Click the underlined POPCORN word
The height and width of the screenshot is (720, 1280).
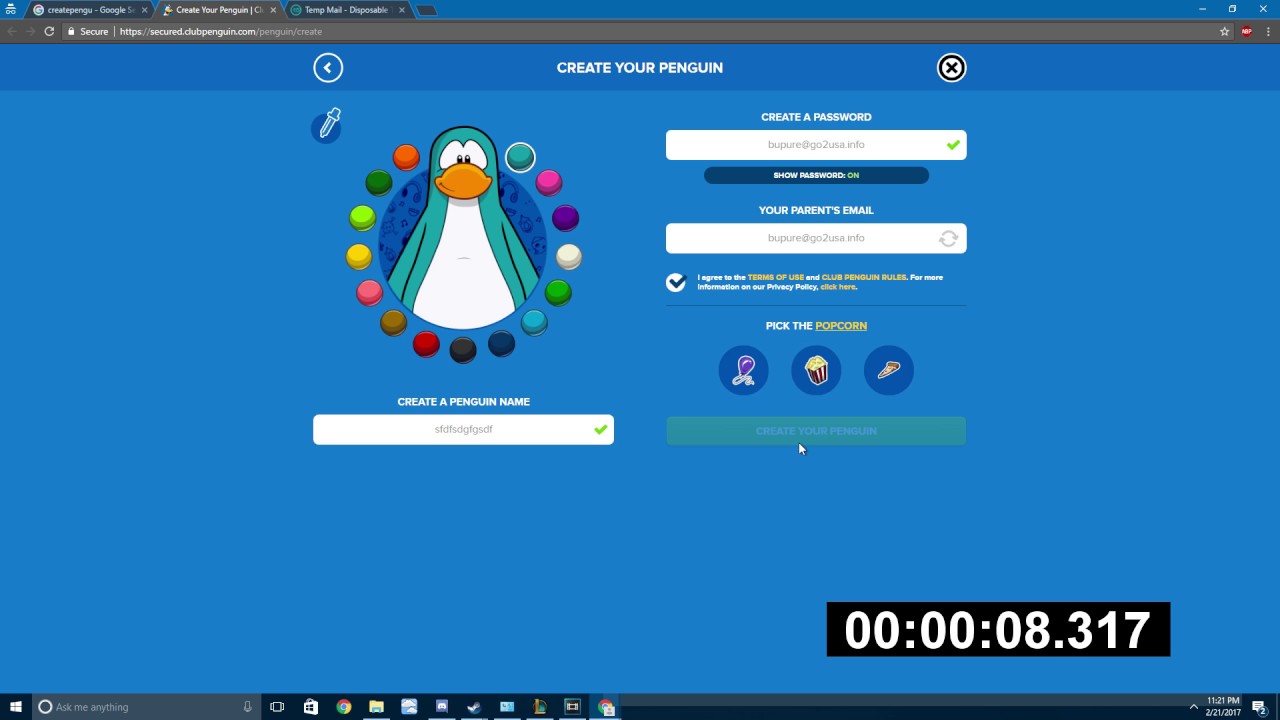tap(841, 326)
